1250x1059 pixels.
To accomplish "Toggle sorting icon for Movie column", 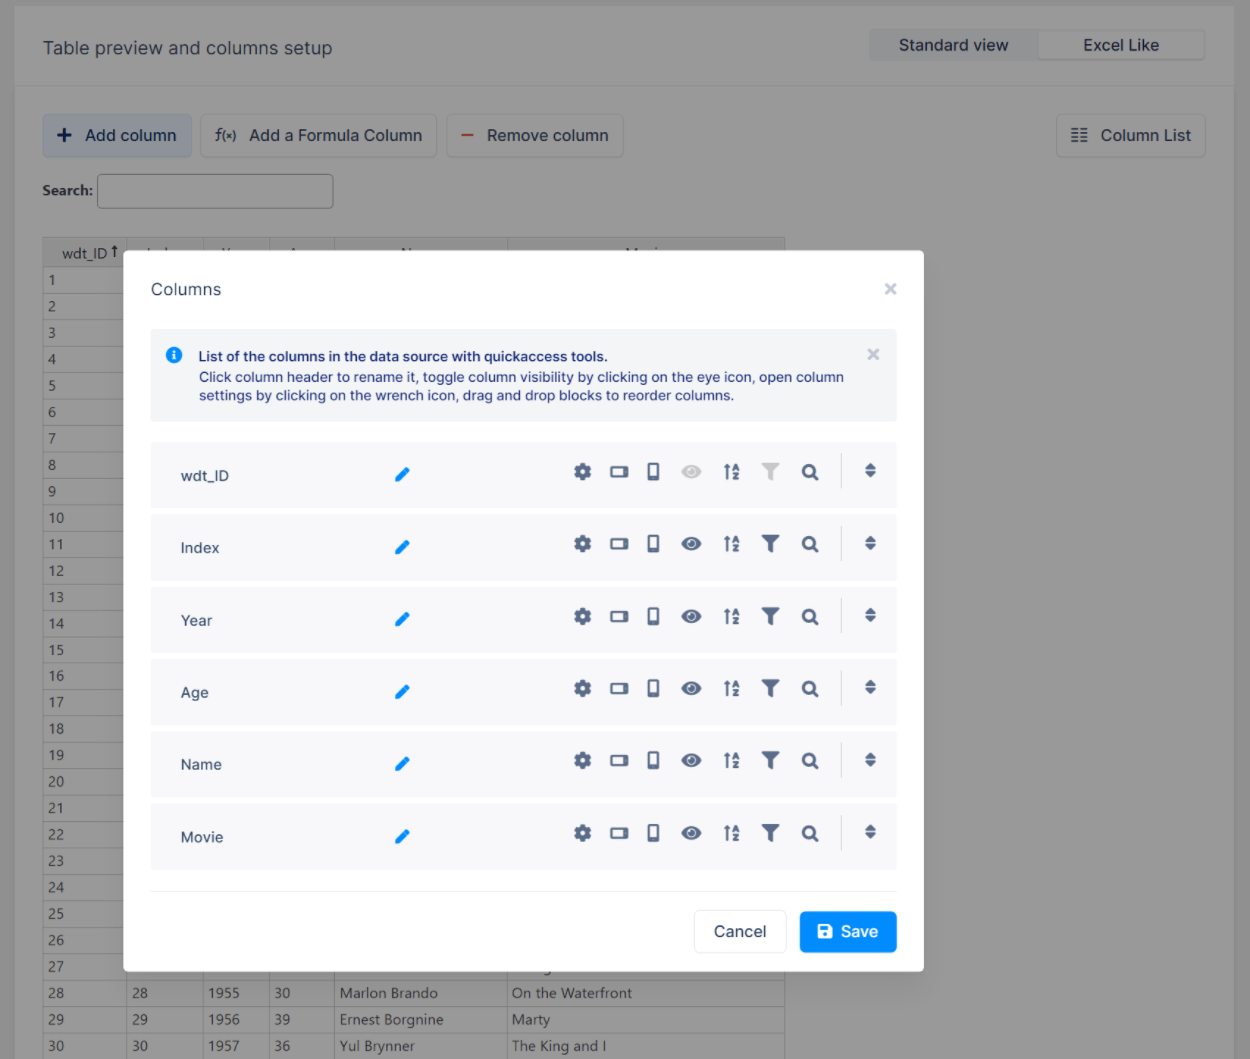I will pos(732,833).
